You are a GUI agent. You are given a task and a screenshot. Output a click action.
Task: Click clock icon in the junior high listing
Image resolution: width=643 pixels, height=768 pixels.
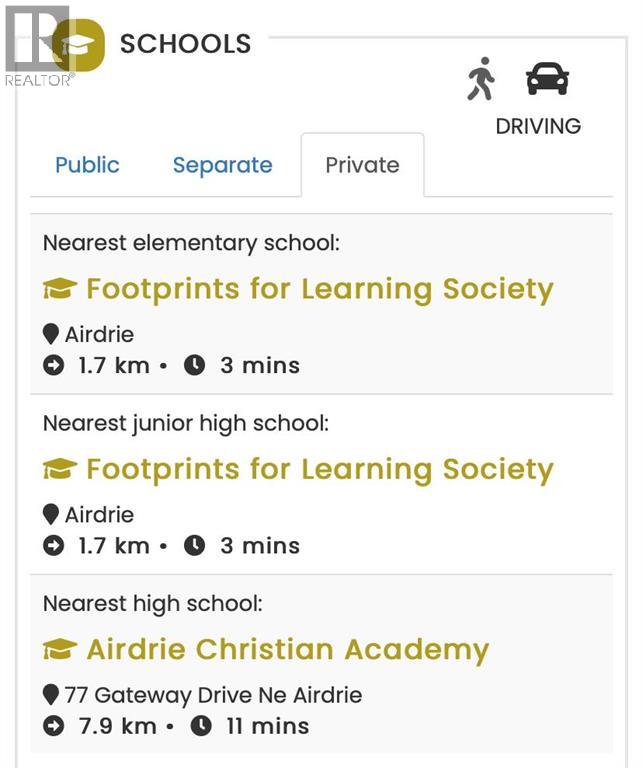pos(194,546)
